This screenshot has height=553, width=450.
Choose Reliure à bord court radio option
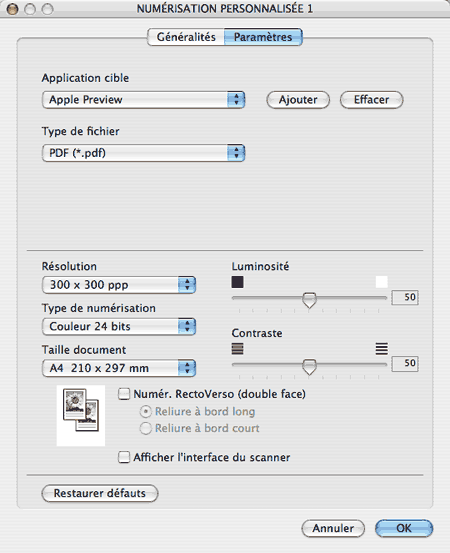pos(145,428)
